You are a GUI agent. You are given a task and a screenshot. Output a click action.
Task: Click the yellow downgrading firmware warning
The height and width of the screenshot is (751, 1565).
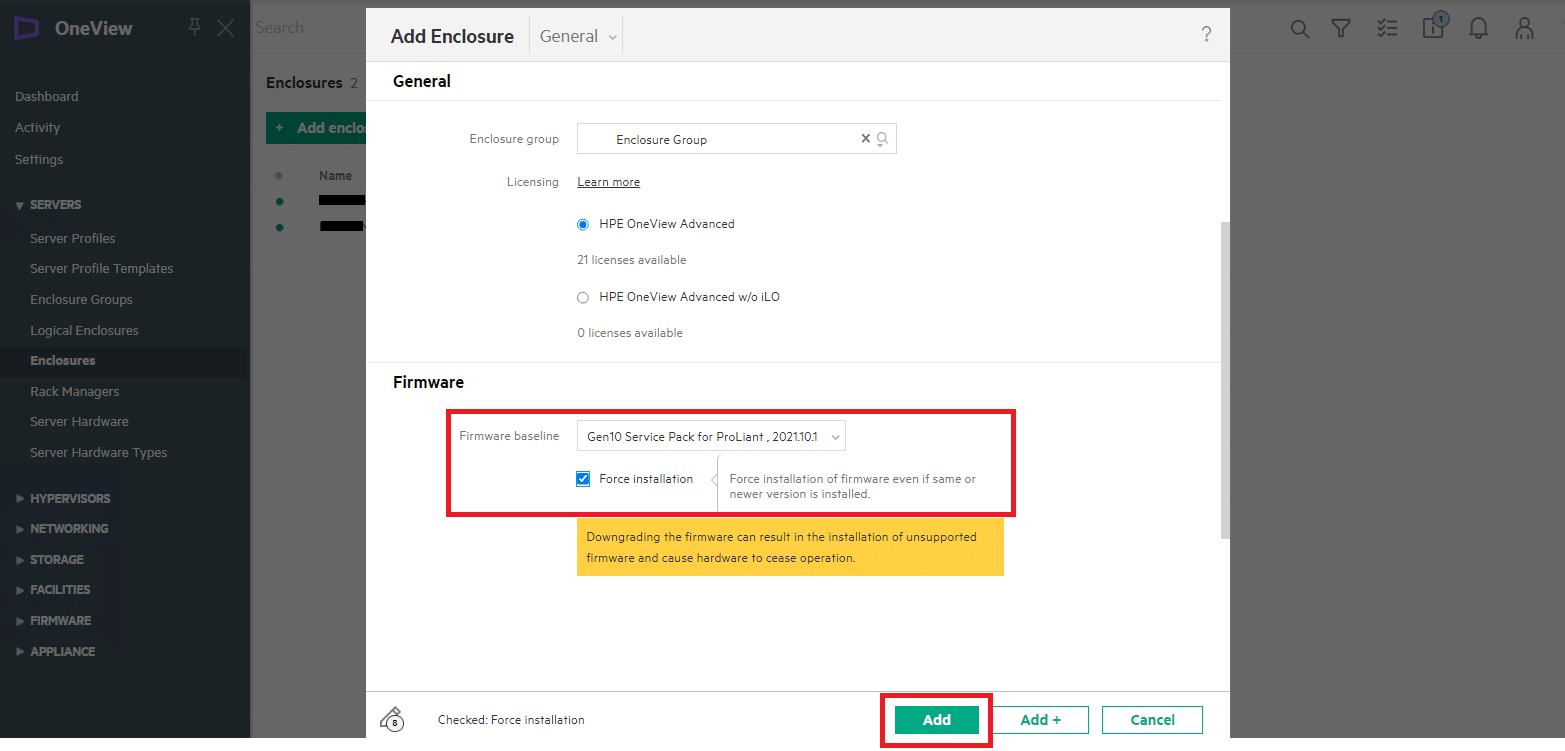pos(790,547)
